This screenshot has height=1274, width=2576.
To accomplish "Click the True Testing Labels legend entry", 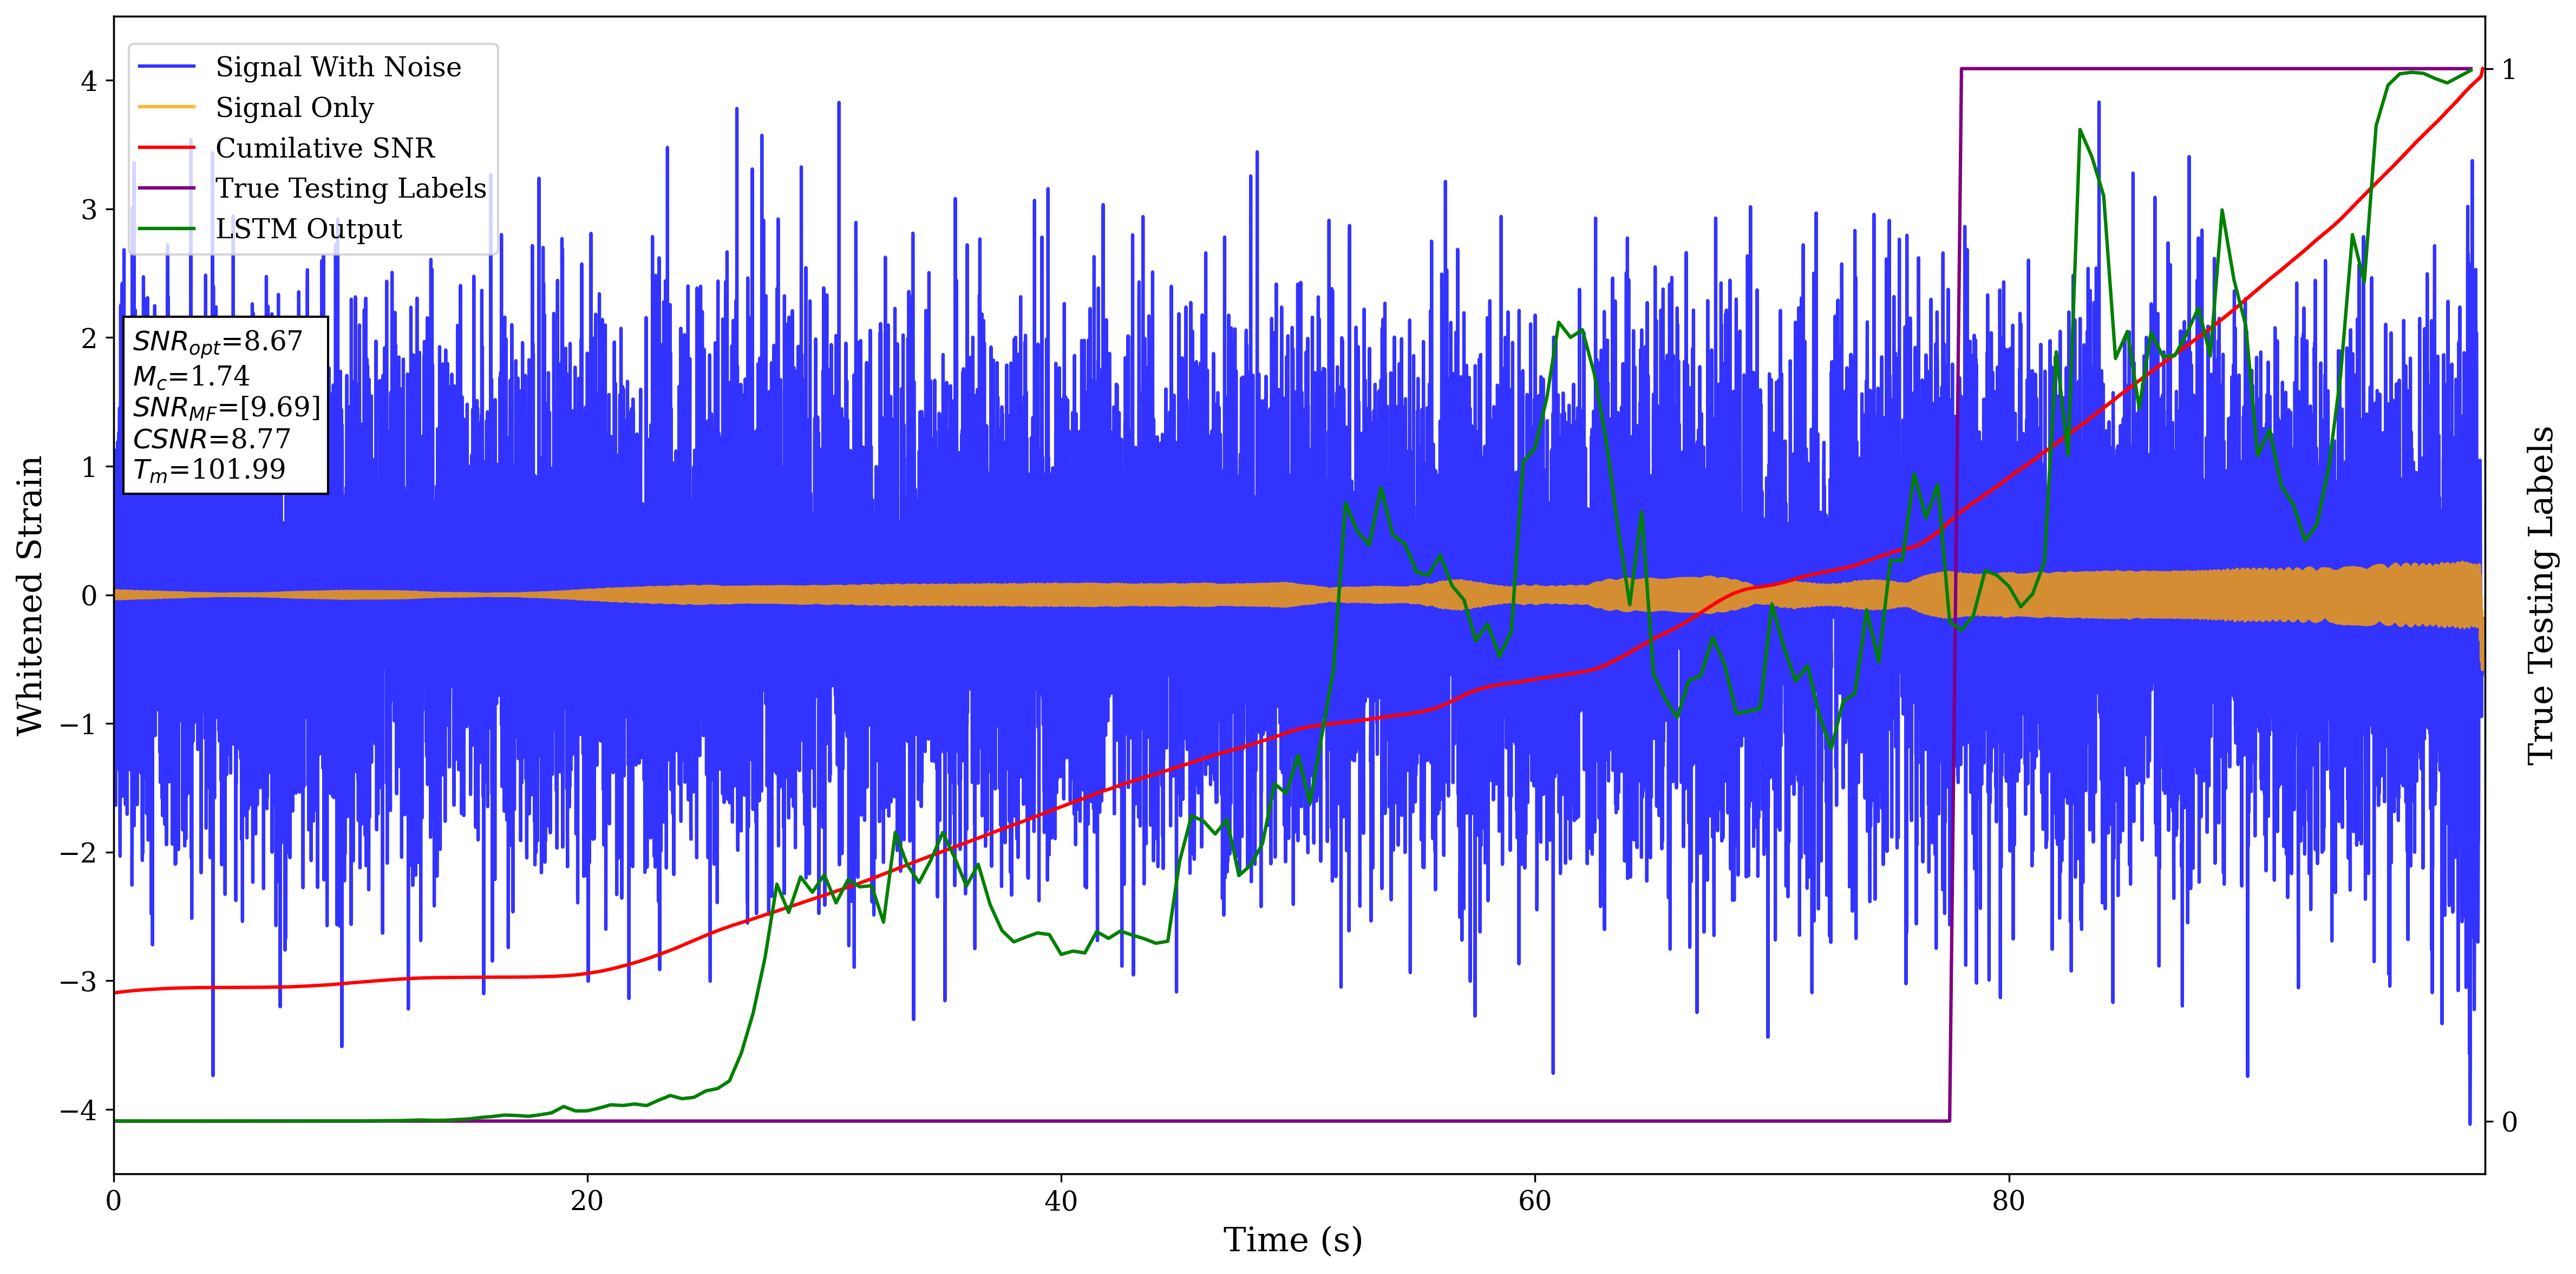I will point(350,188).
